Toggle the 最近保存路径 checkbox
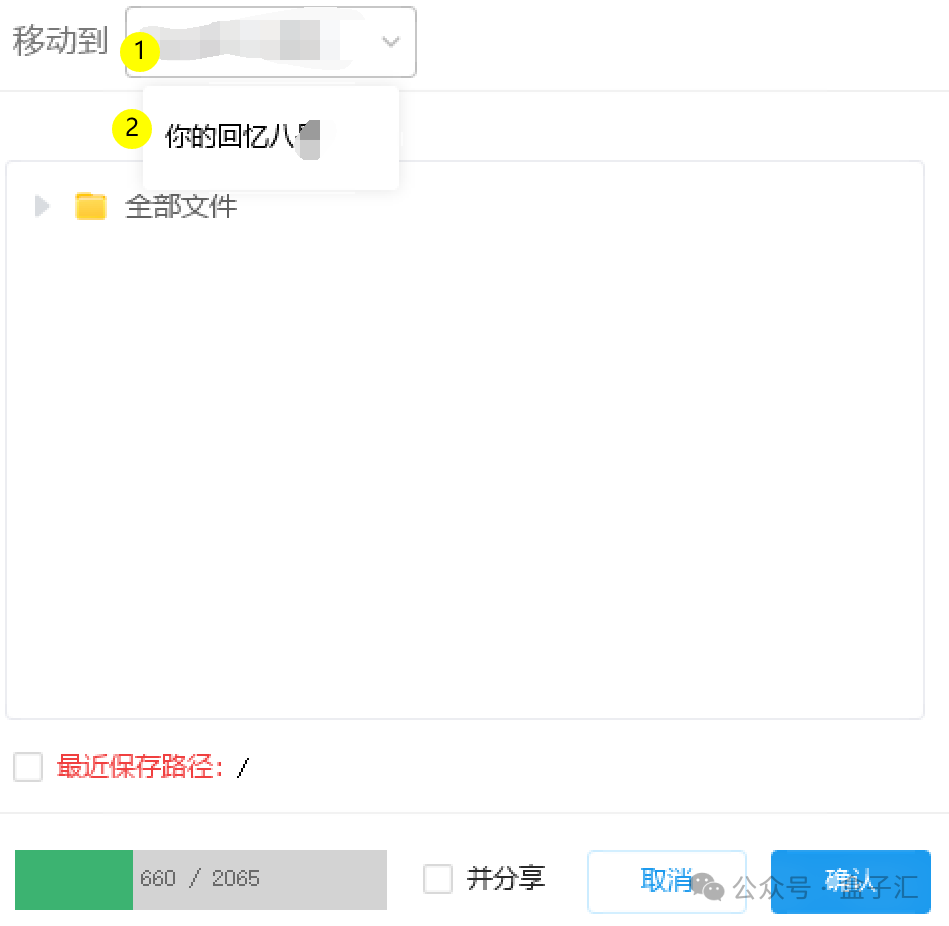Image resolution: width=949 pixels, height=926 pixels. [28, 767]
